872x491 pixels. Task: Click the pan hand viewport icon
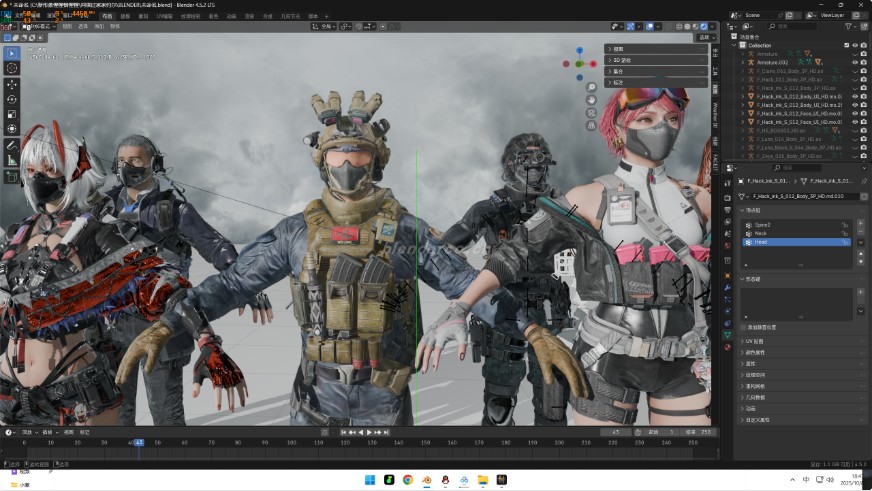tap(592, 100)
